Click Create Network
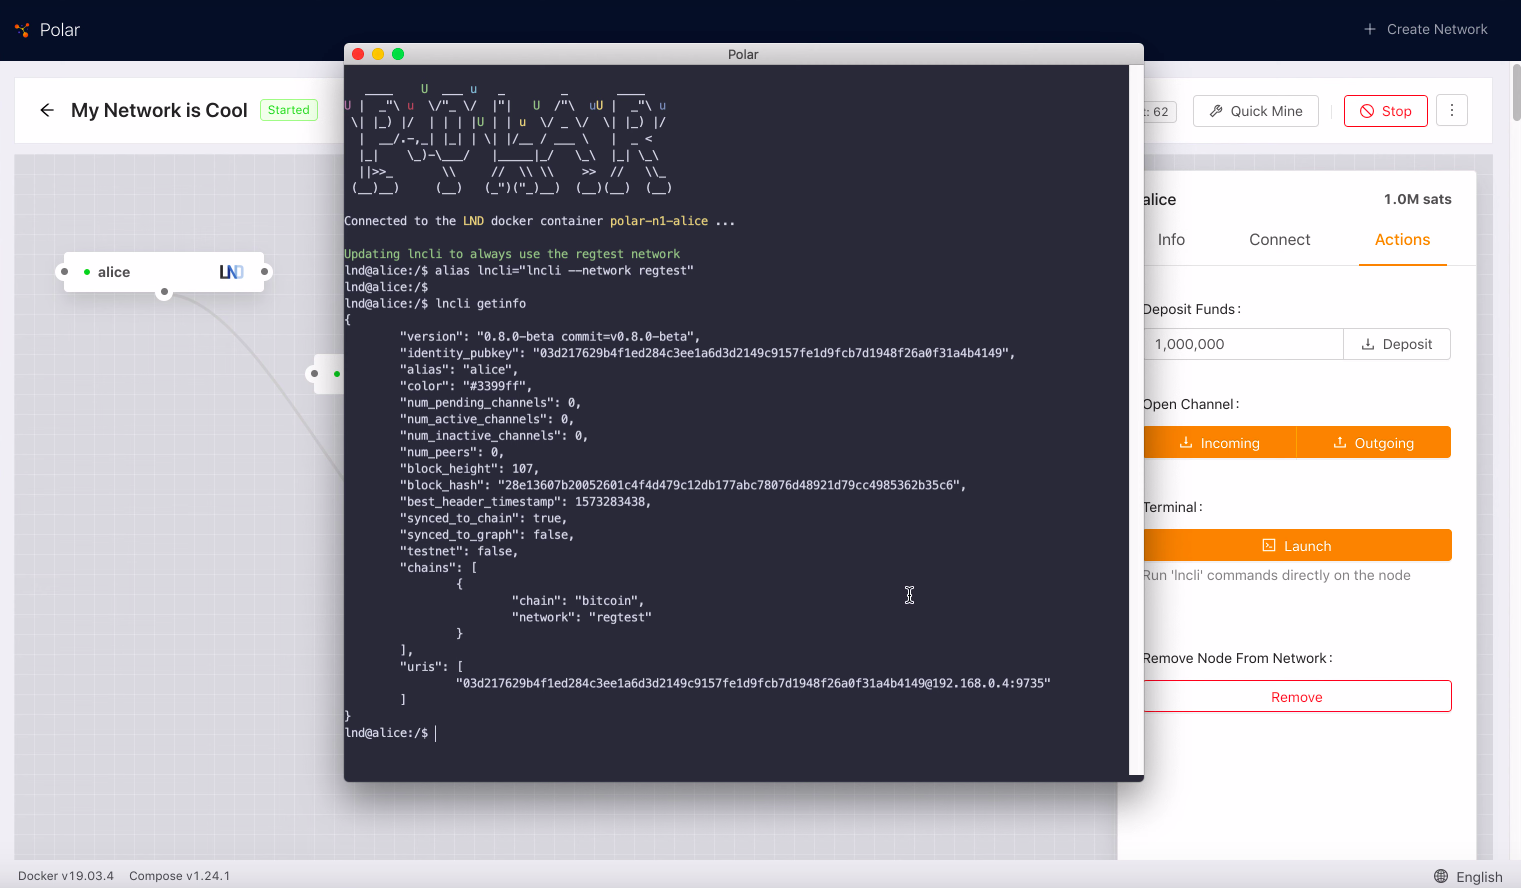This screenshot has width=1521, height=888. point(1426,29)
